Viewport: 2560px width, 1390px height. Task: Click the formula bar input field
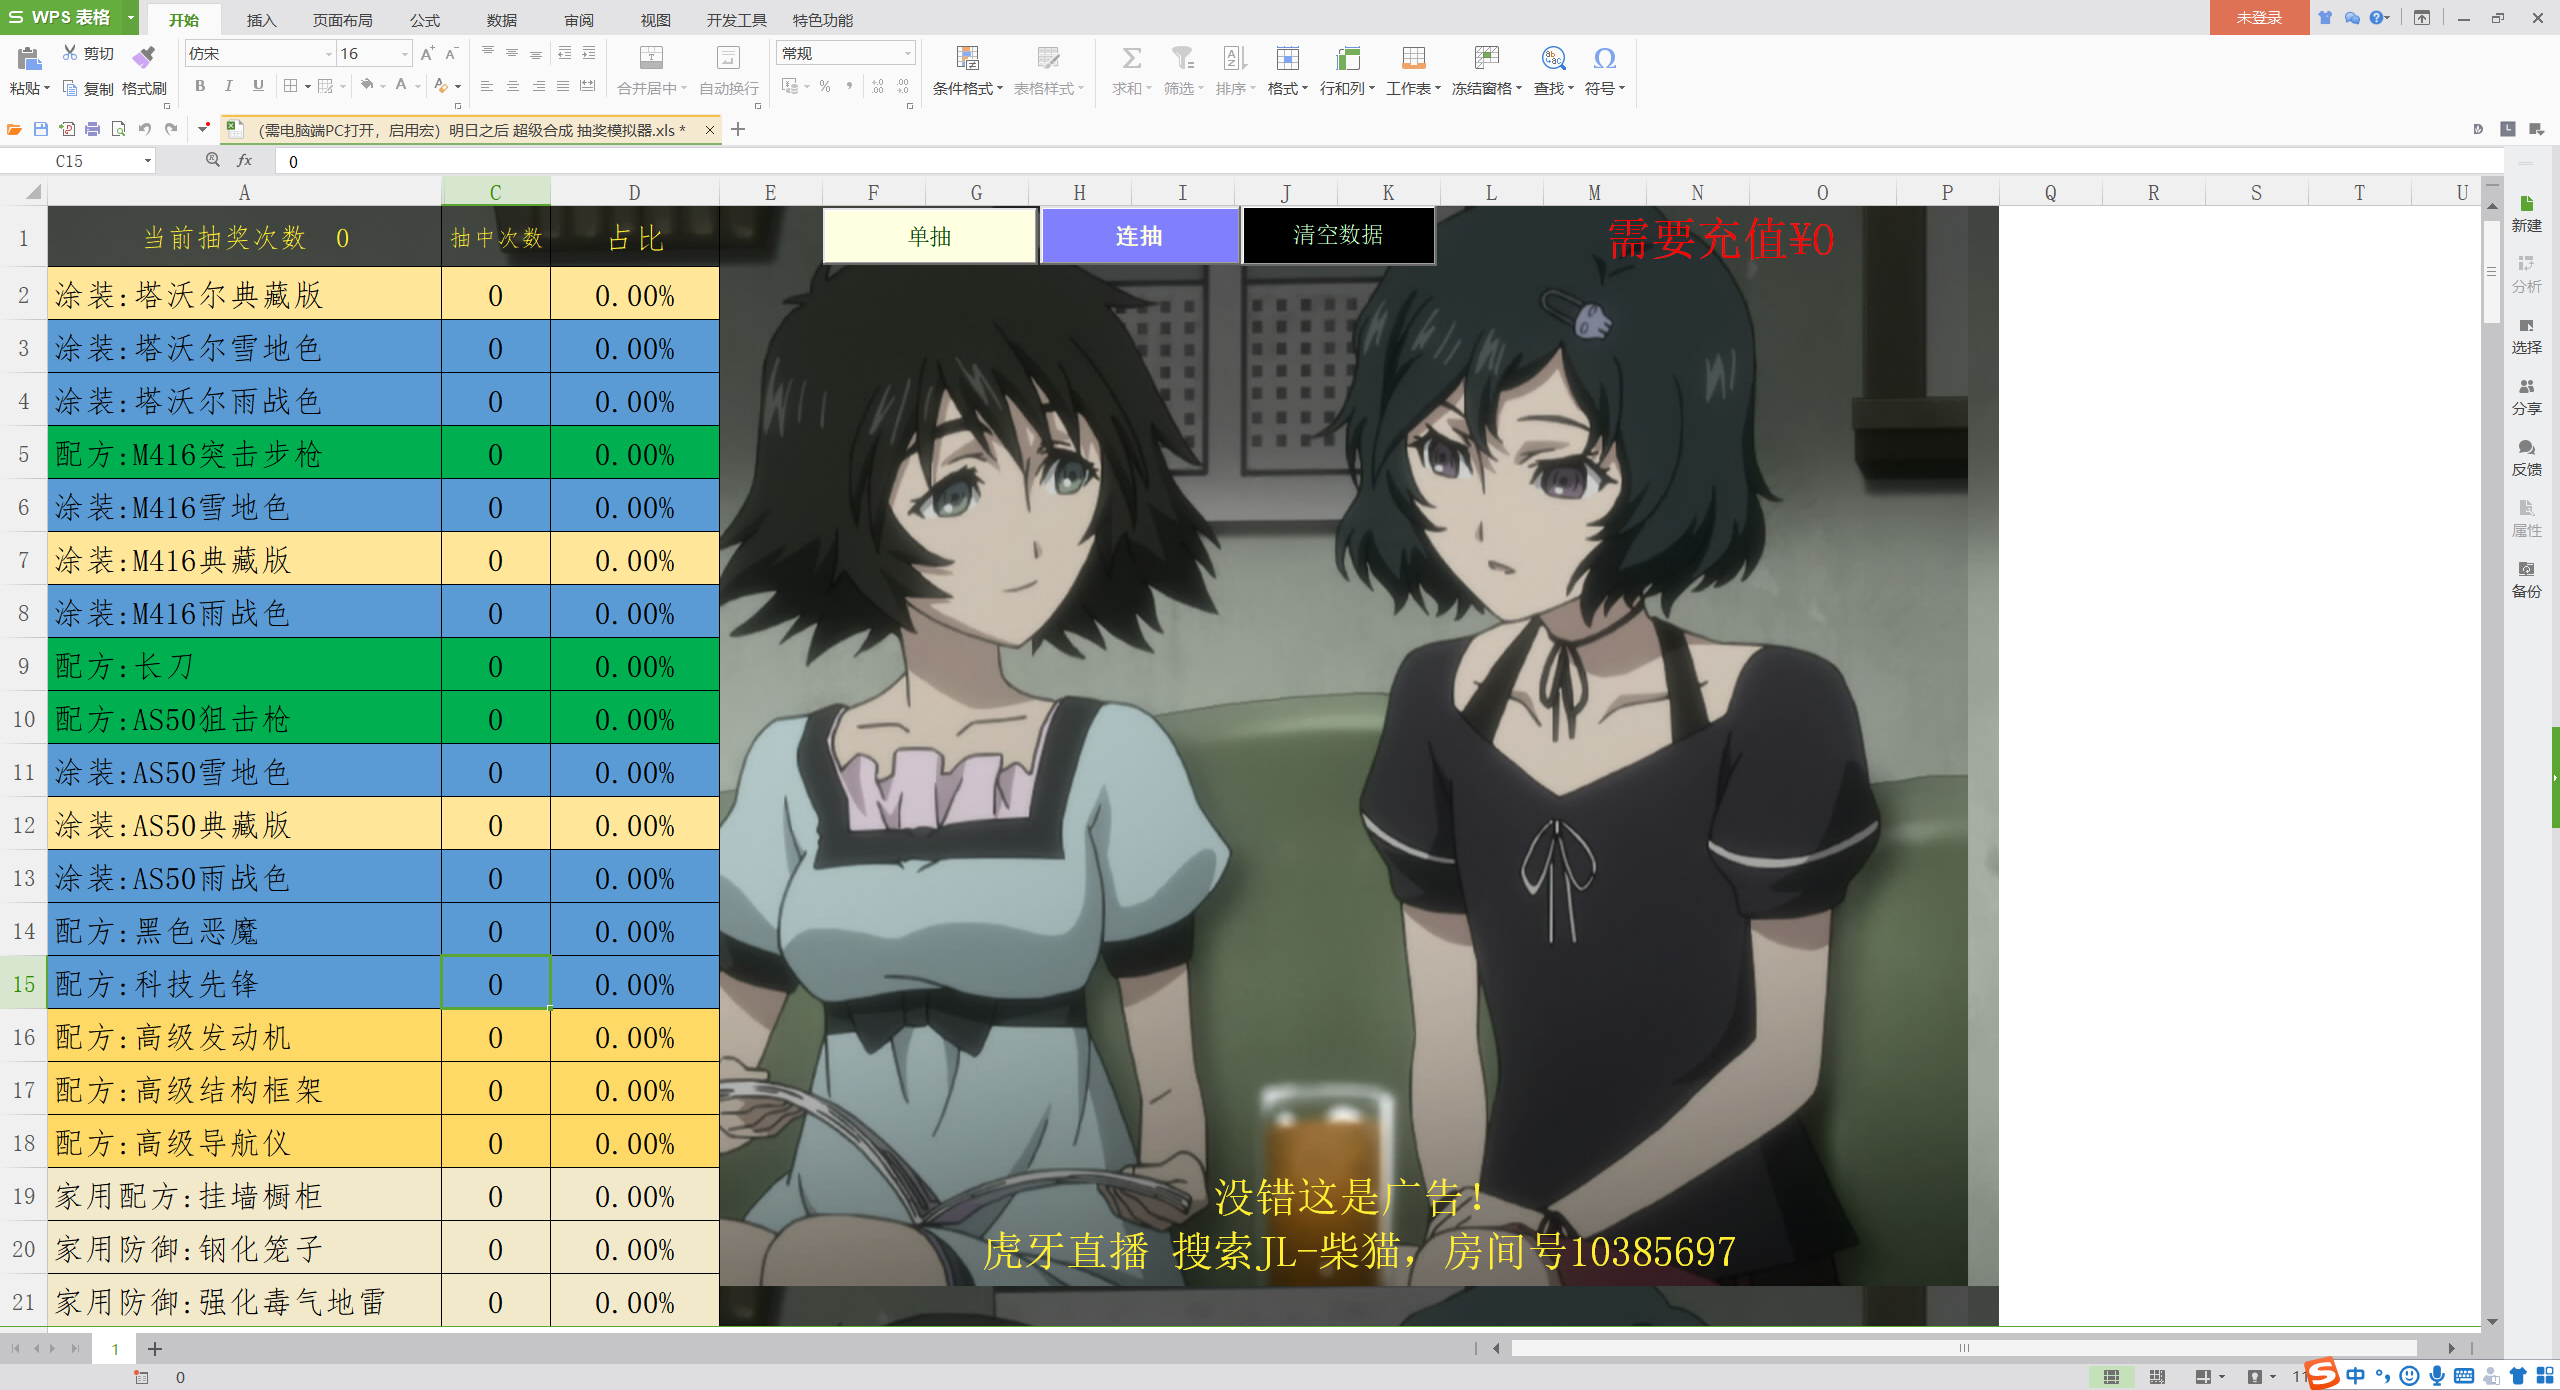[1390, 161]
